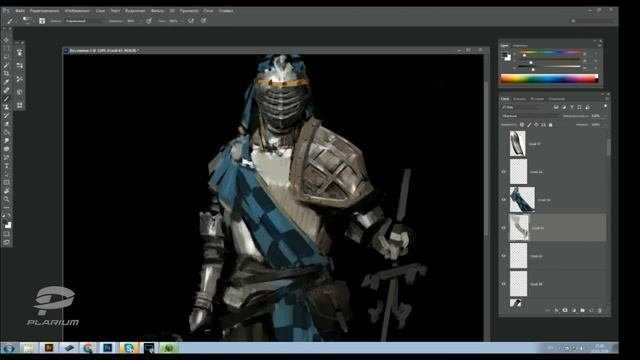Add a layer mask
The height and width of the screenshot is (360, 640).
[565, 310]
